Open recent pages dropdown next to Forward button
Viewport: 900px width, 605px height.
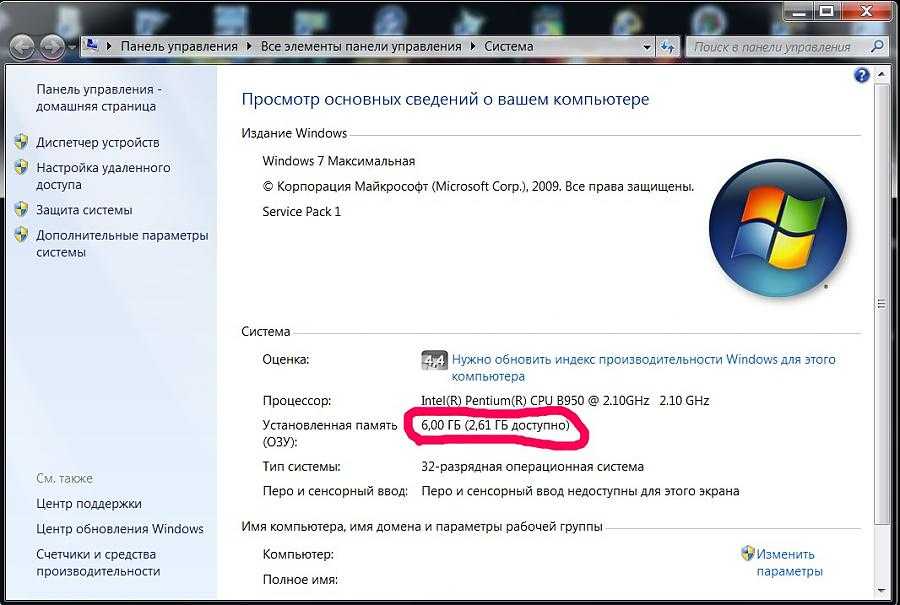71,47
